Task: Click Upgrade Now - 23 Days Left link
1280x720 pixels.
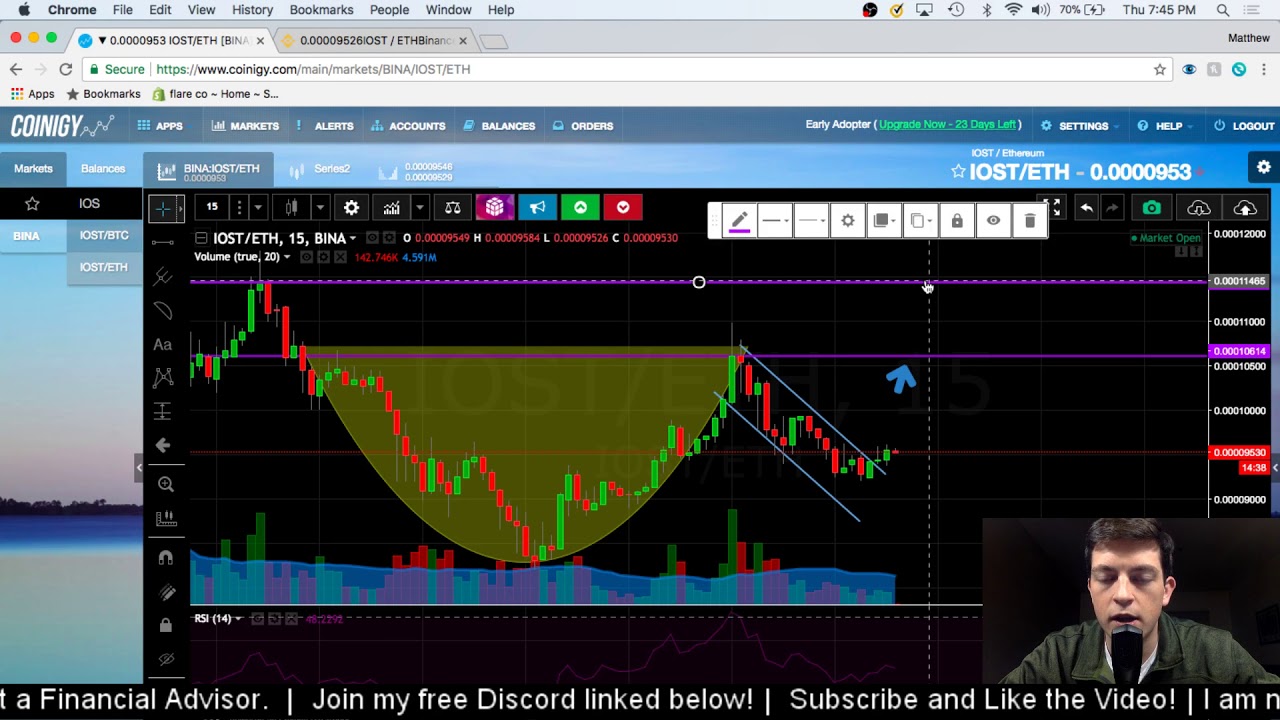Action: pyautogui.click(x=947, y=124)
